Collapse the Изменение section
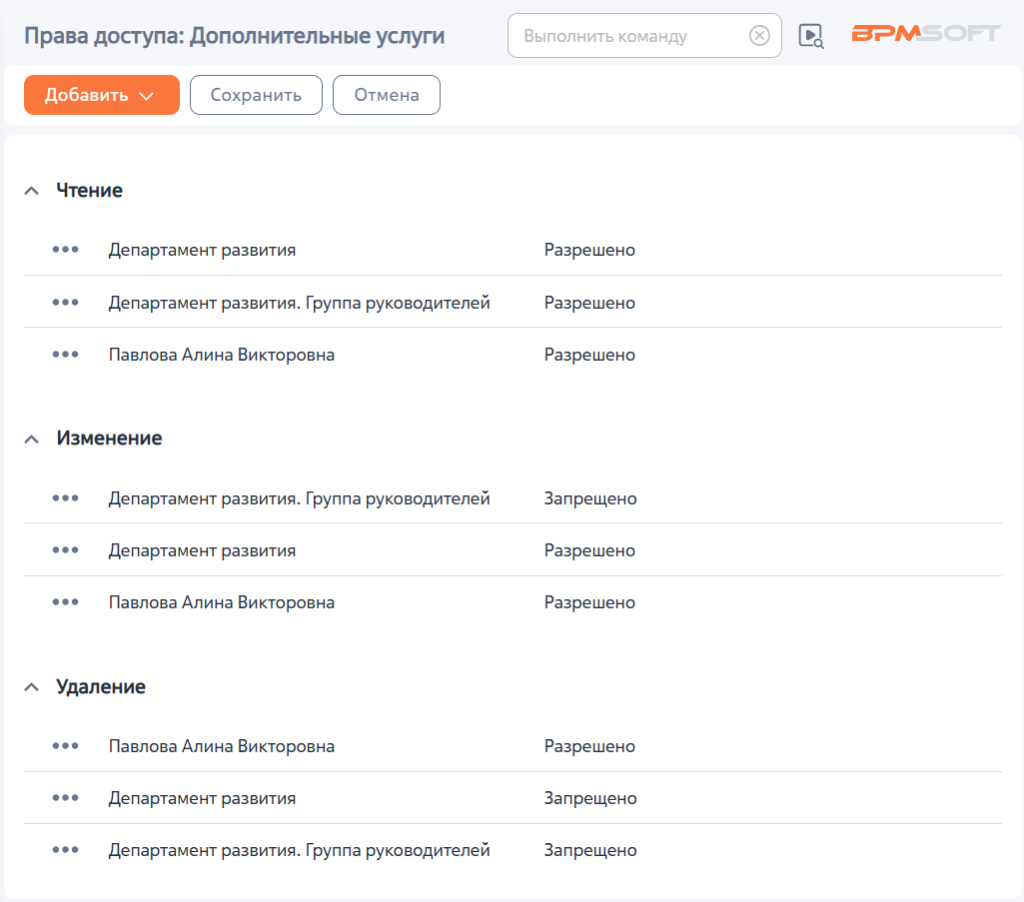This screenshot has width=1024, height=902. [31, 439]
